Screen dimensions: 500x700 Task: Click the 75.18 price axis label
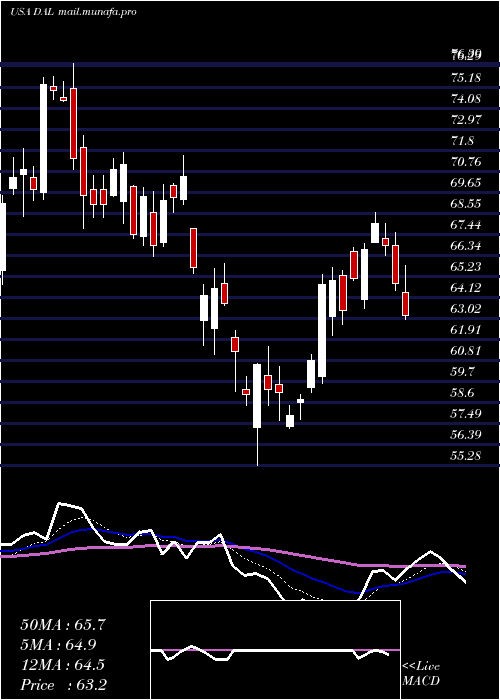tap(466, 78)
